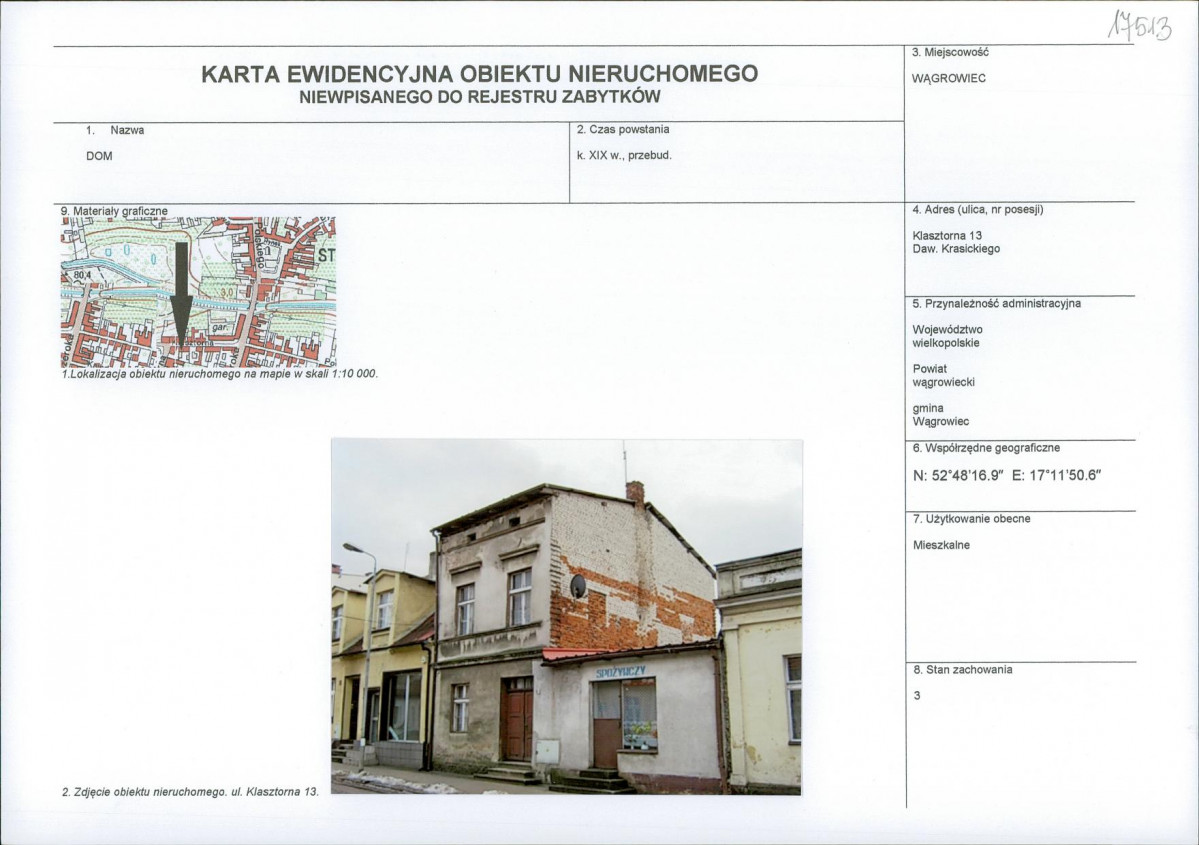Click the date value 'k. XIX w., przebud.'
Screen dimensions: 1199x845
click(624, 155)
